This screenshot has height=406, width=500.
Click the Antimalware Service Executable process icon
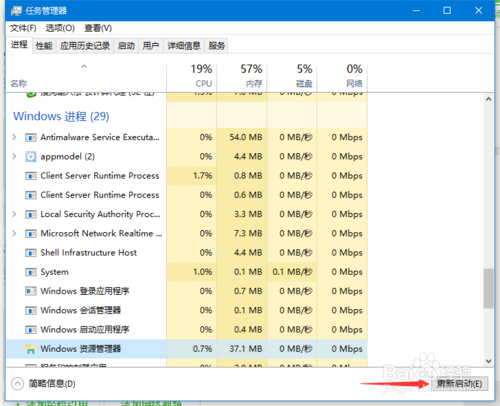[31, 137]
